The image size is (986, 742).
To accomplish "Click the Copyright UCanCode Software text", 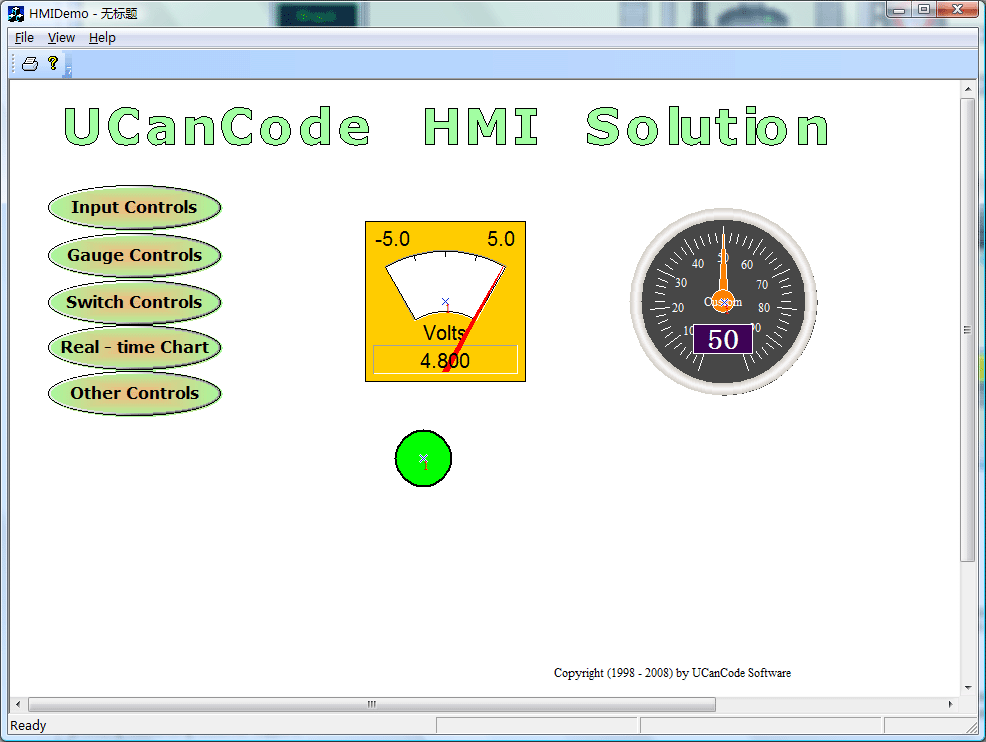I will click(672, 673).
